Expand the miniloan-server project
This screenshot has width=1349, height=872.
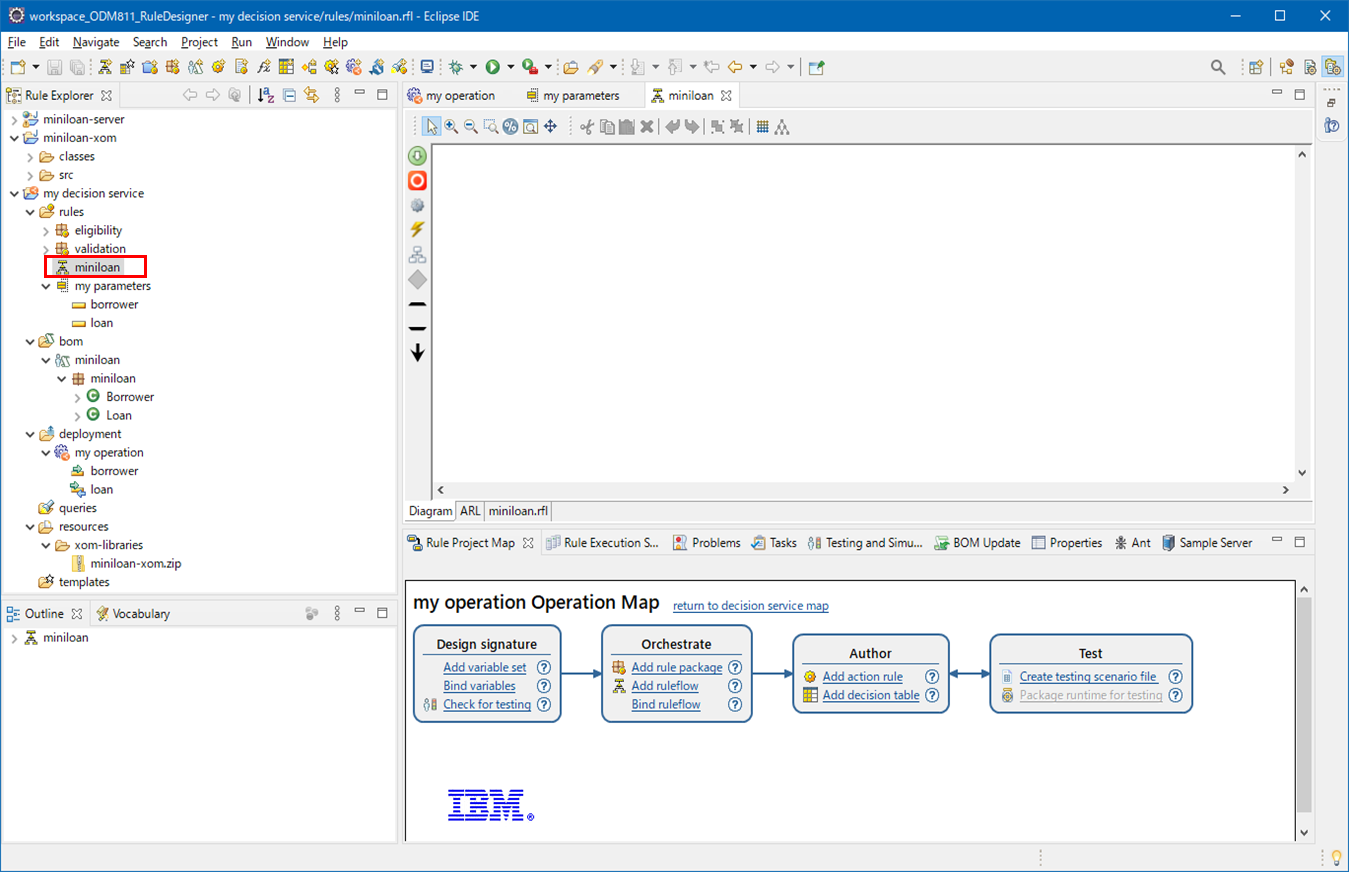pyautogui.click(x=14, y=119)
